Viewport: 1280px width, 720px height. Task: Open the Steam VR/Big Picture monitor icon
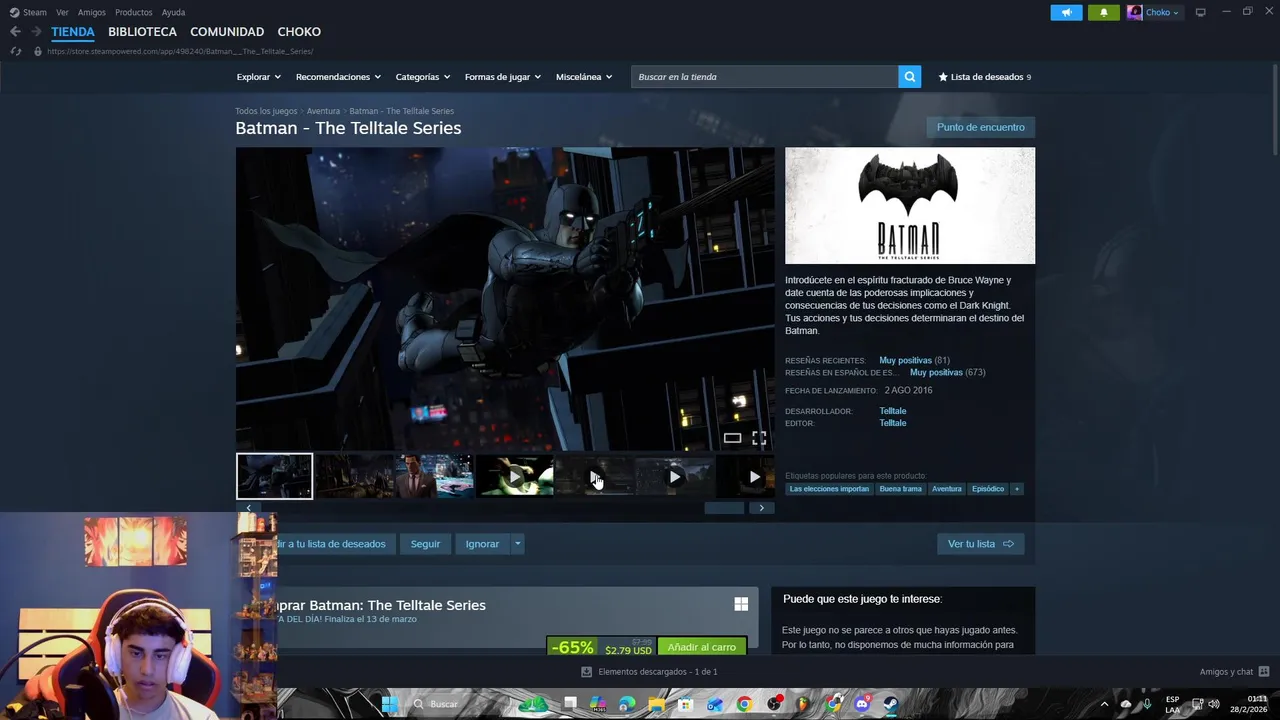click(1201, 12)
